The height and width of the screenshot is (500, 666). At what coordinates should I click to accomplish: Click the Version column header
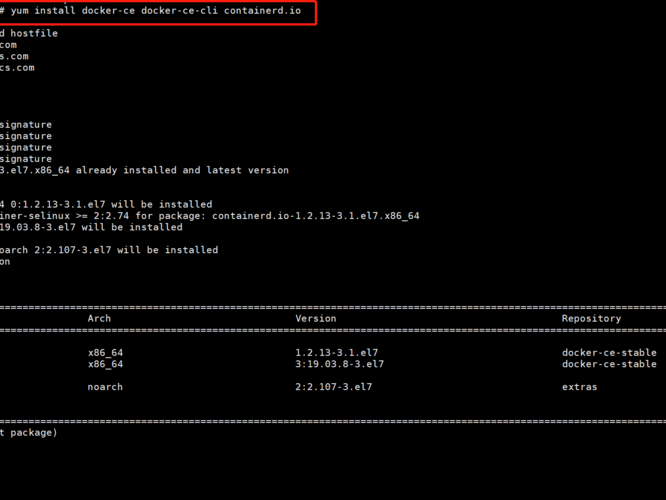(x=316, y=319)
